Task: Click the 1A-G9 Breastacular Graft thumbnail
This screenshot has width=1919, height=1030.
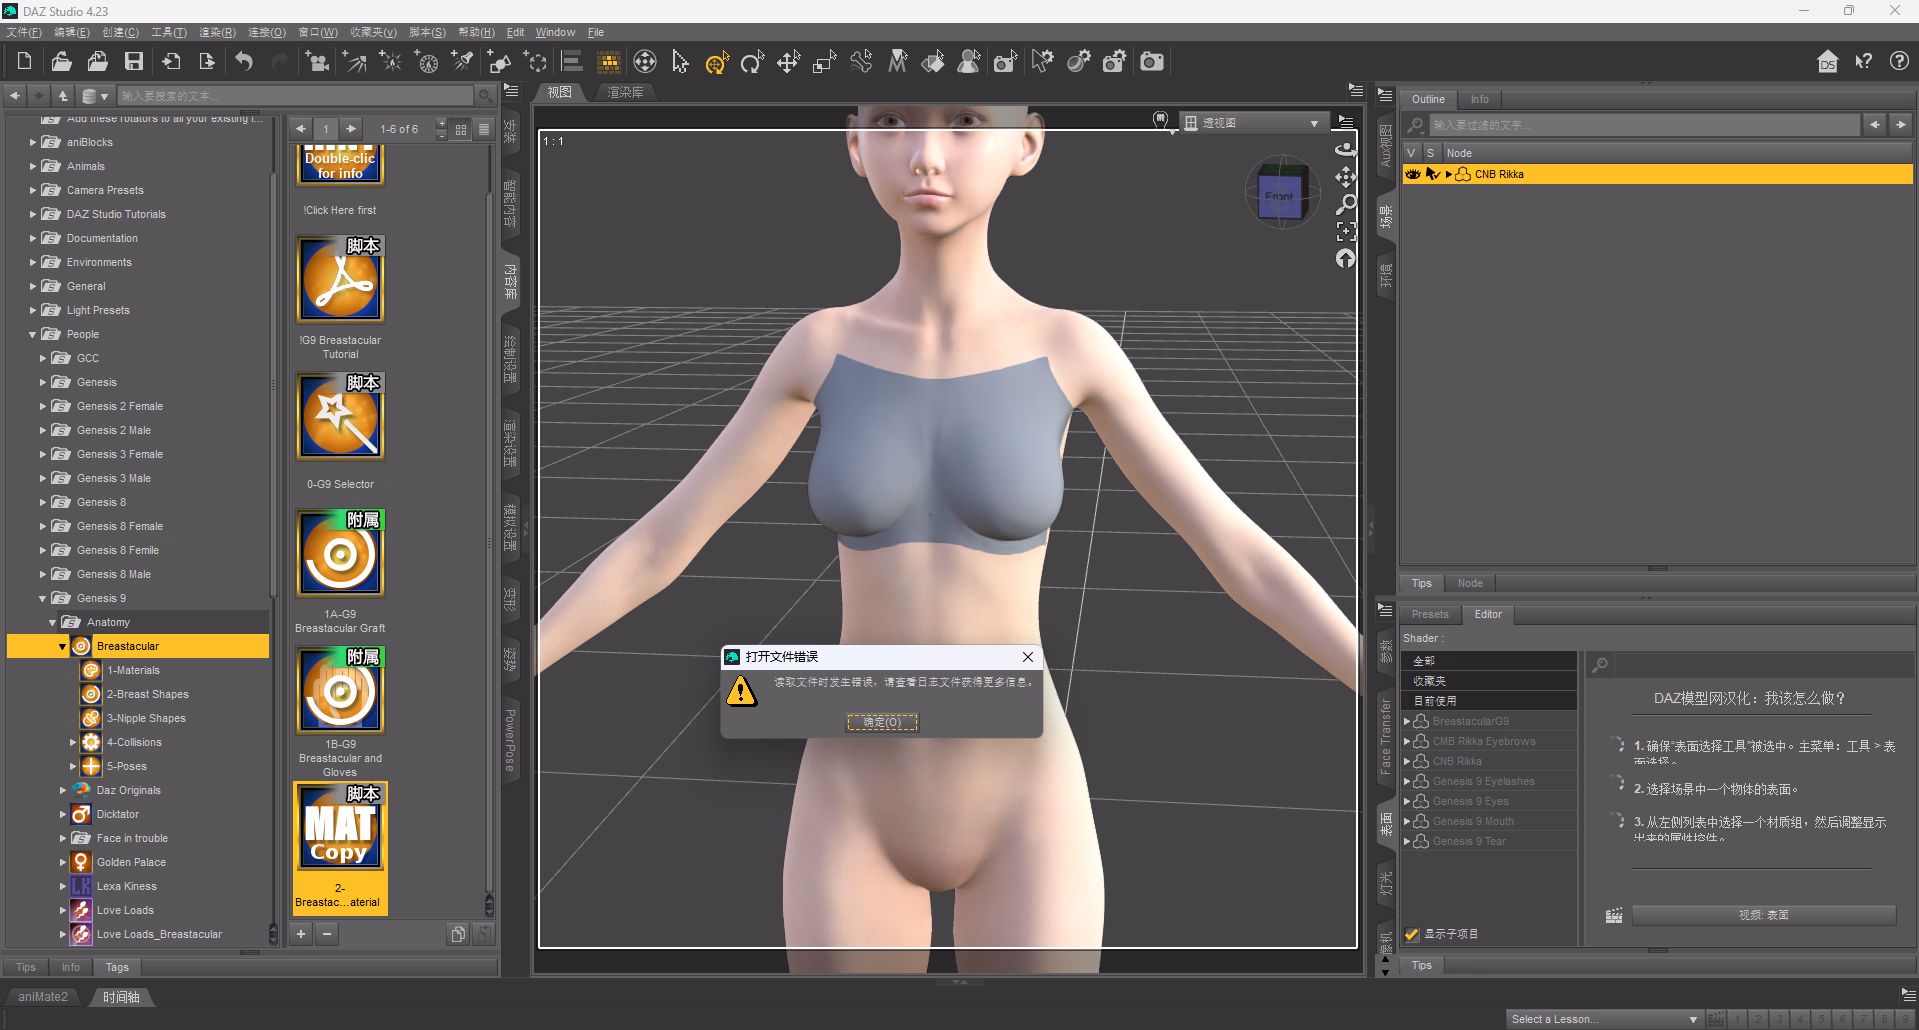Action: [340, 553]
